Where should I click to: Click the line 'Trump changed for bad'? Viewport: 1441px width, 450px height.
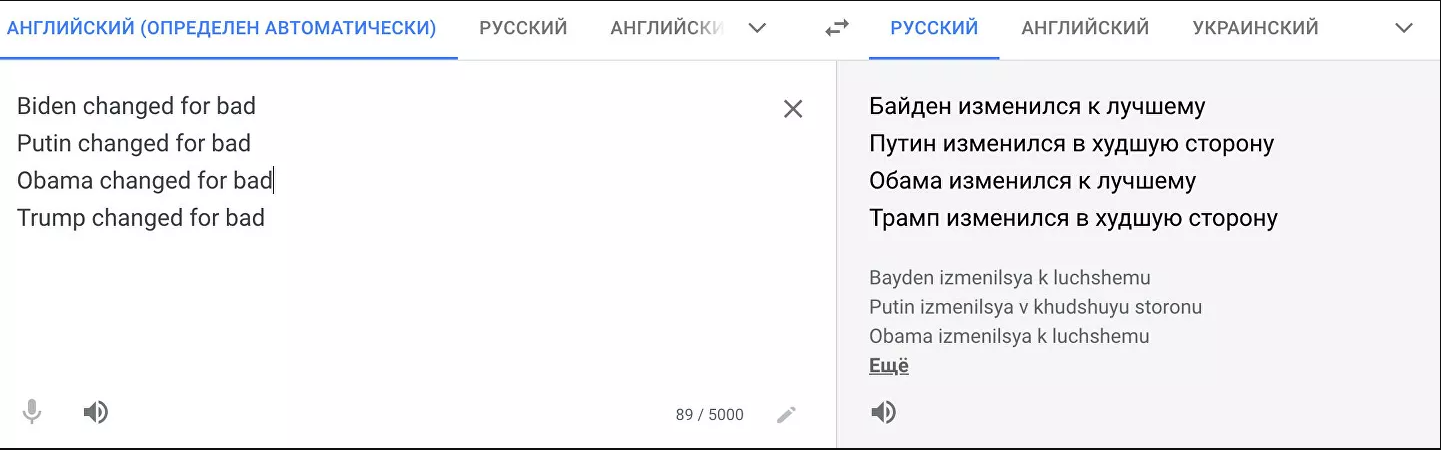pos(141,218)
